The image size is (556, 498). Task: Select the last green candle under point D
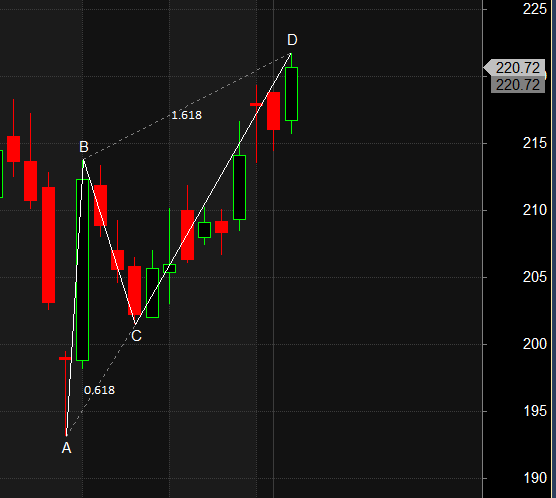(291, 94)
